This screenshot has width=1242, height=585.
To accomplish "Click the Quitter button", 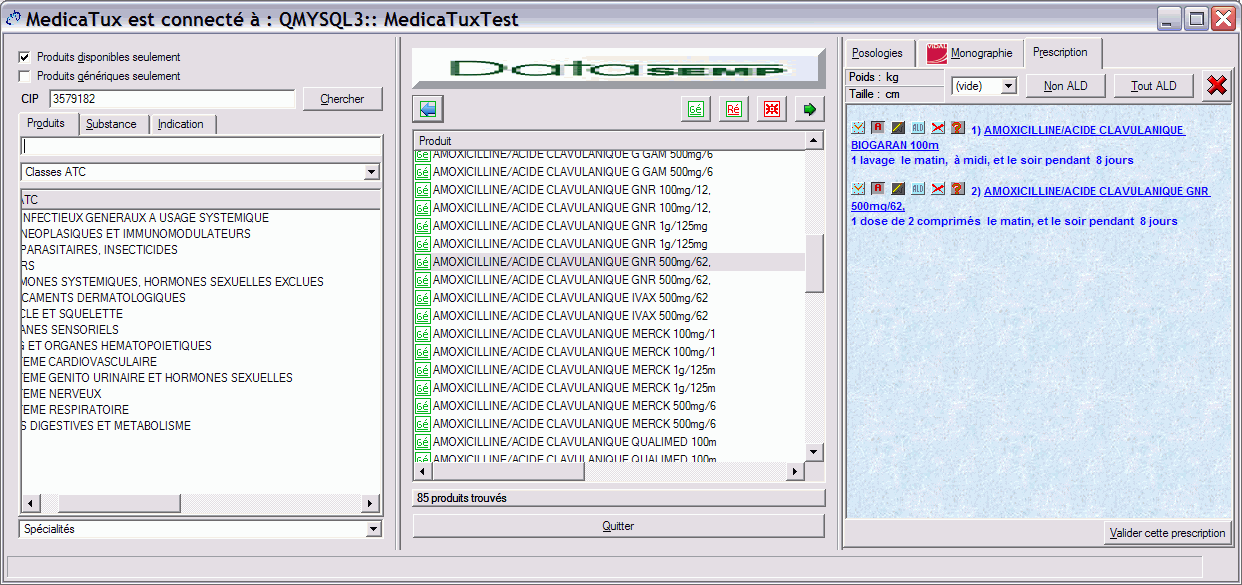I will [618, 526].
